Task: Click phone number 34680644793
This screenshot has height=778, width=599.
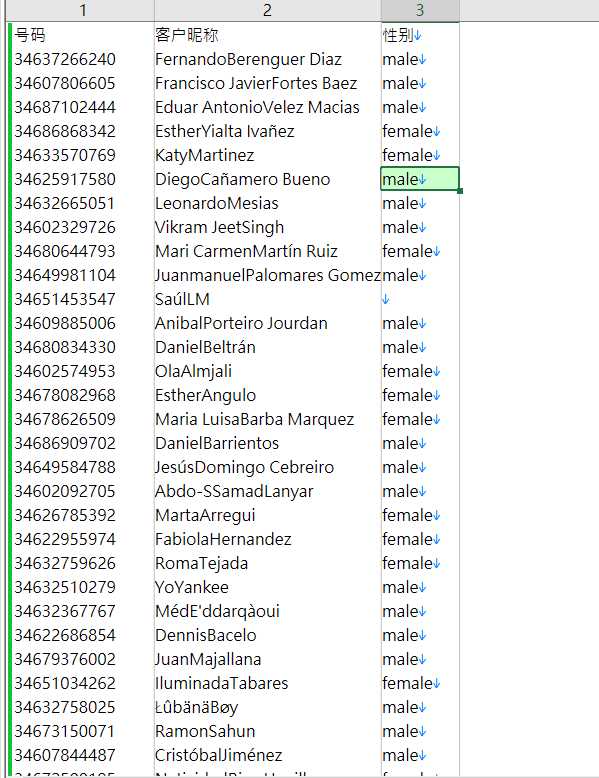Action: [x=82, y=251]
